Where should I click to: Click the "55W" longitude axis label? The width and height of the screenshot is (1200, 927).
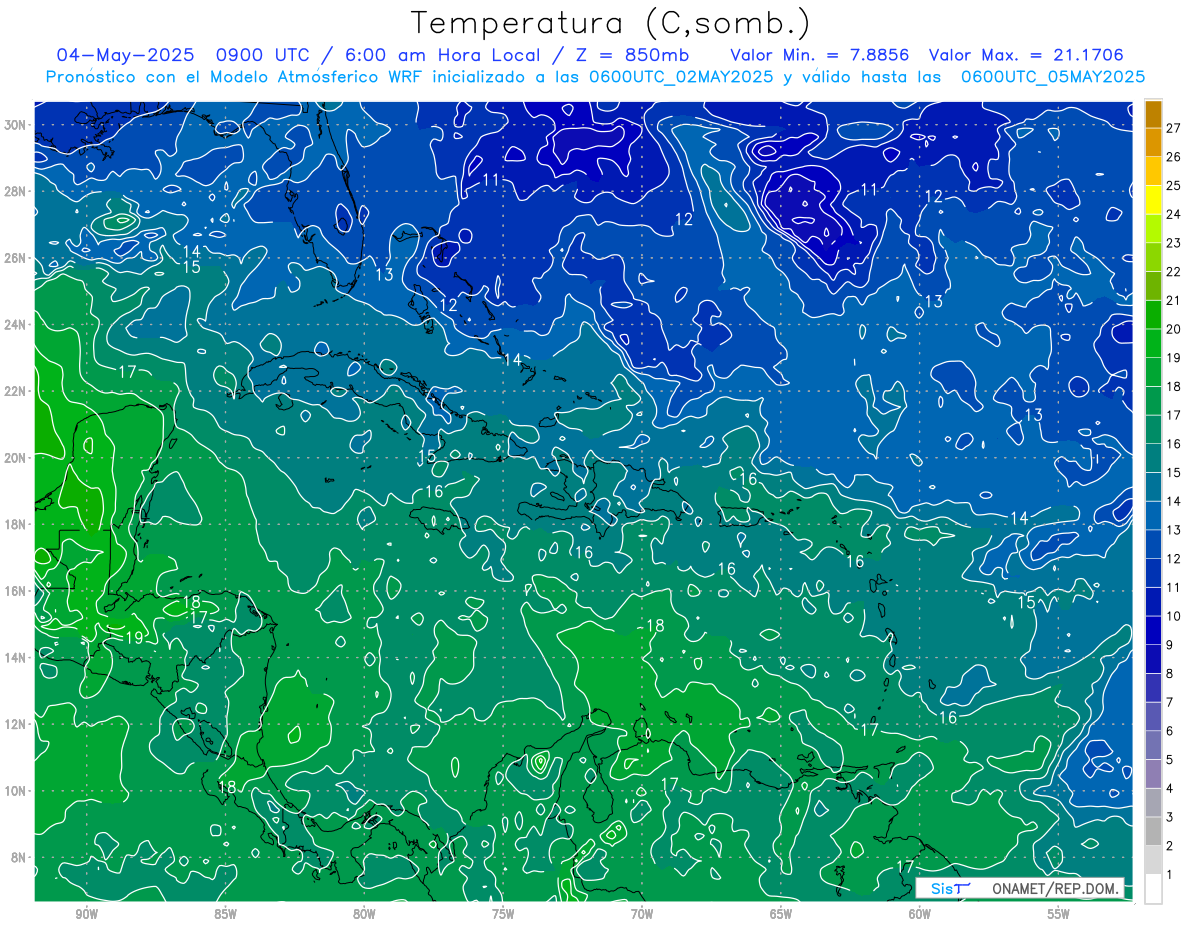[1059, 914]
